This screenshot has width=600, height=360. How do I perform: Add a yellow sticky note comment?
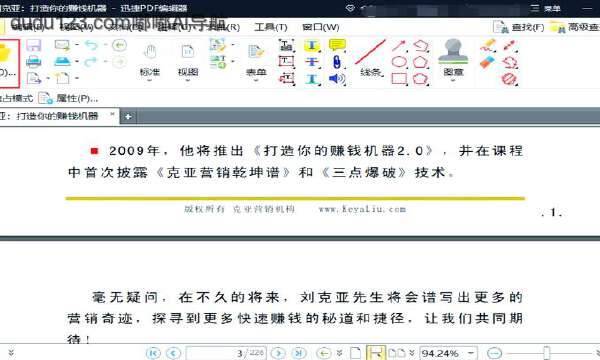[x=337, y=45]
